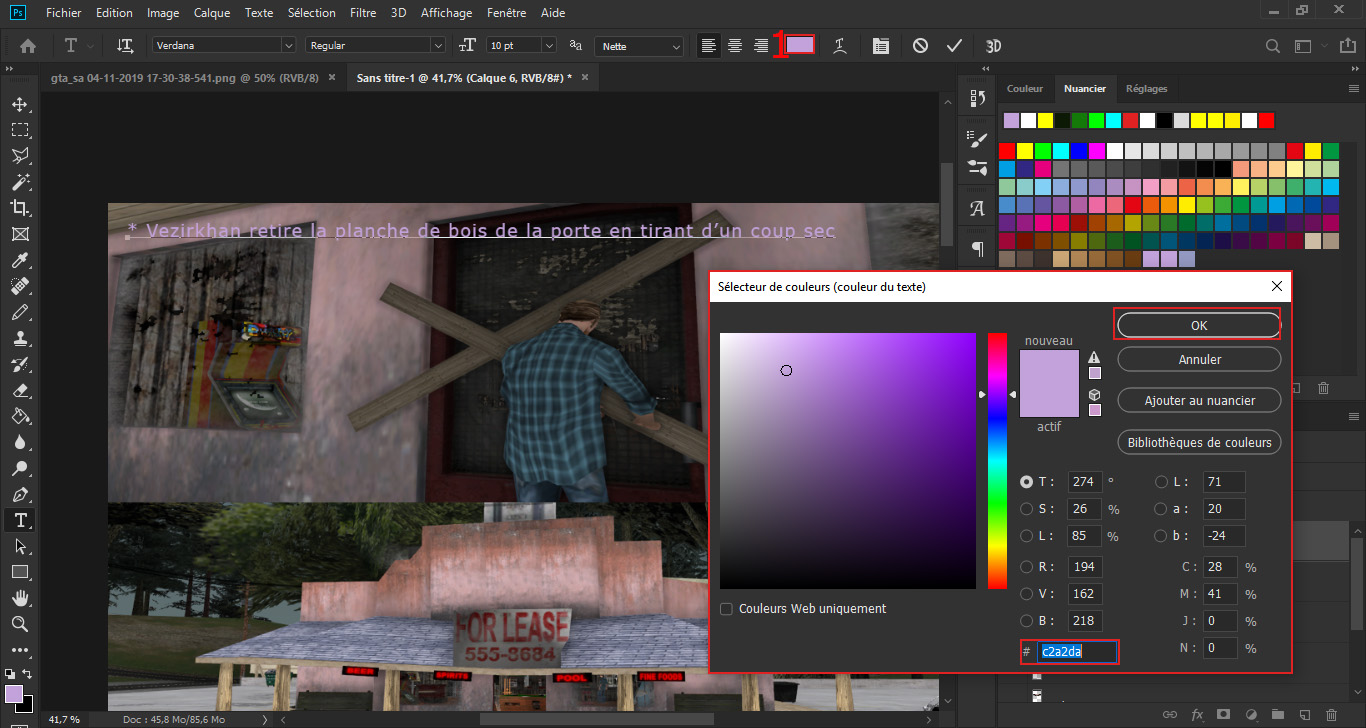Select the Zoom tool
The image size is (1366, 728).
click(19, 624)
